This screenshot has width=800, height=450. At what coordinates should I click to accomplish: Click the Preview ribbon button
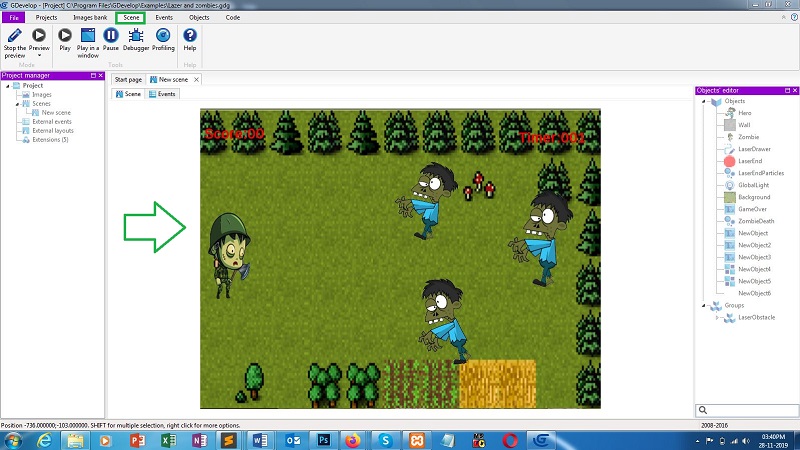point(39,40)
